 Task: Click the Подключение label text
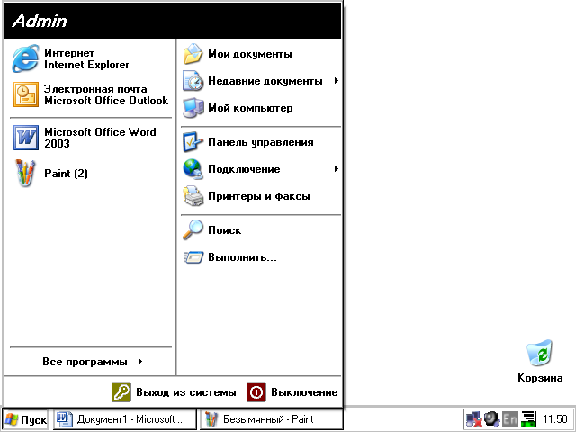244,169
